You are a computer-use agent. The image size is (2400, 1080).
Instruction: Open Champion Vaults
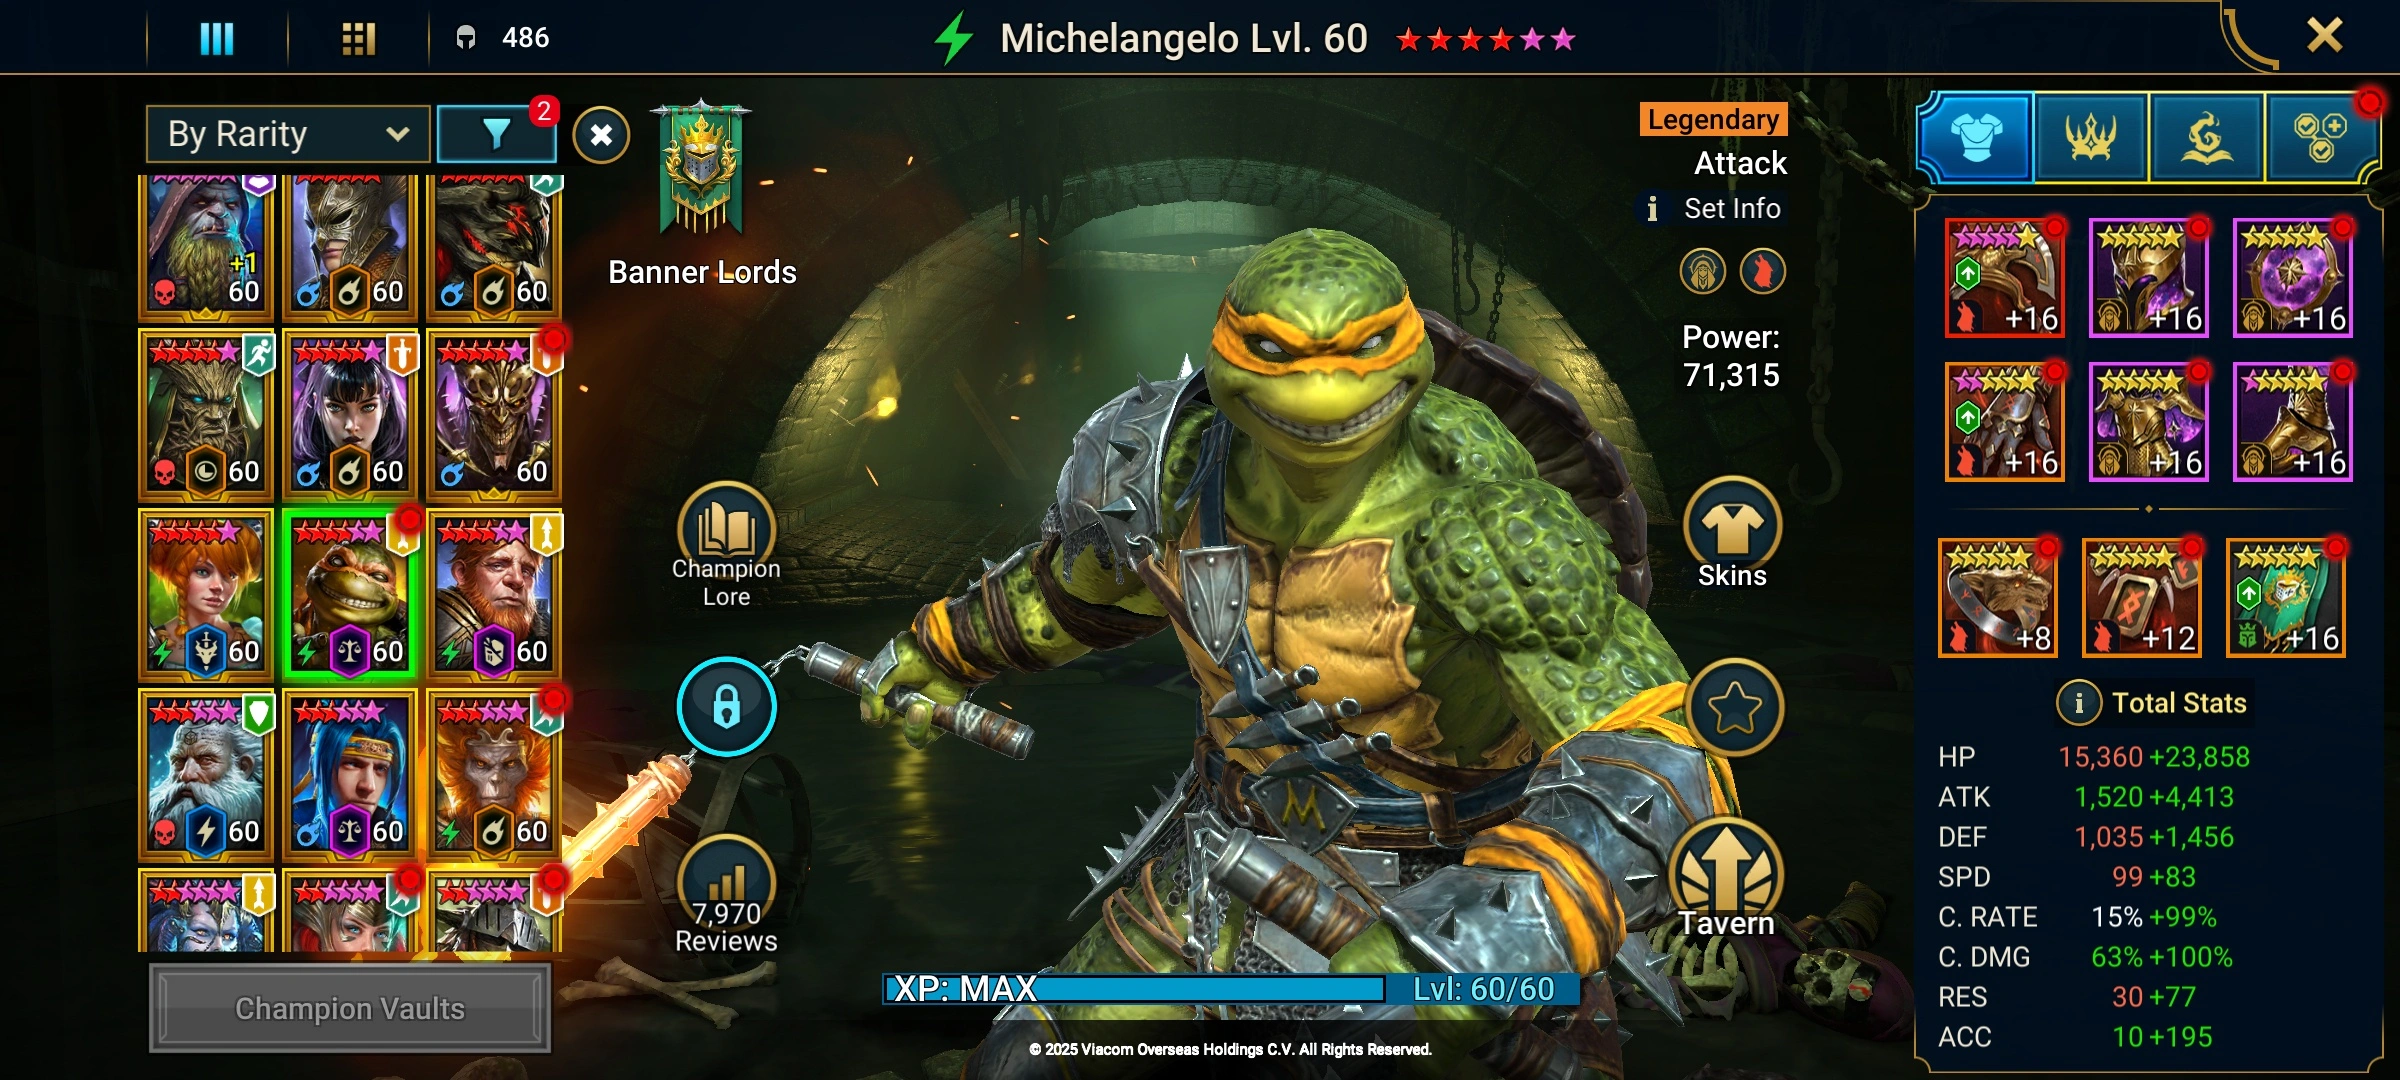click(x=350, y=1008)
